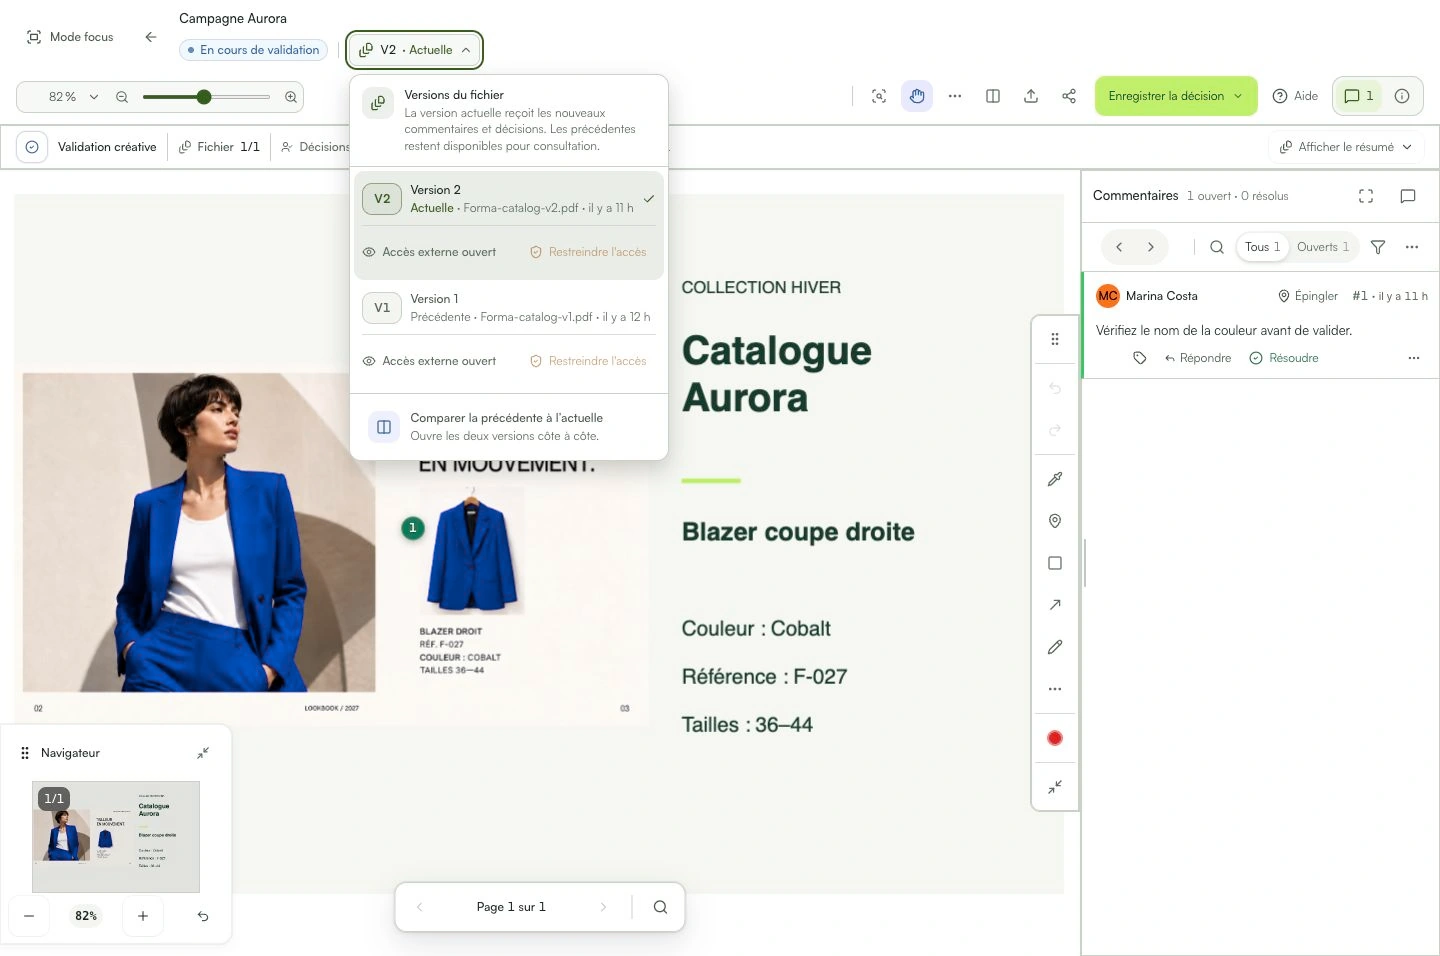Click the zoom in magnifier icon
The image size is (1440, 956).
click(x=291, y=97)
